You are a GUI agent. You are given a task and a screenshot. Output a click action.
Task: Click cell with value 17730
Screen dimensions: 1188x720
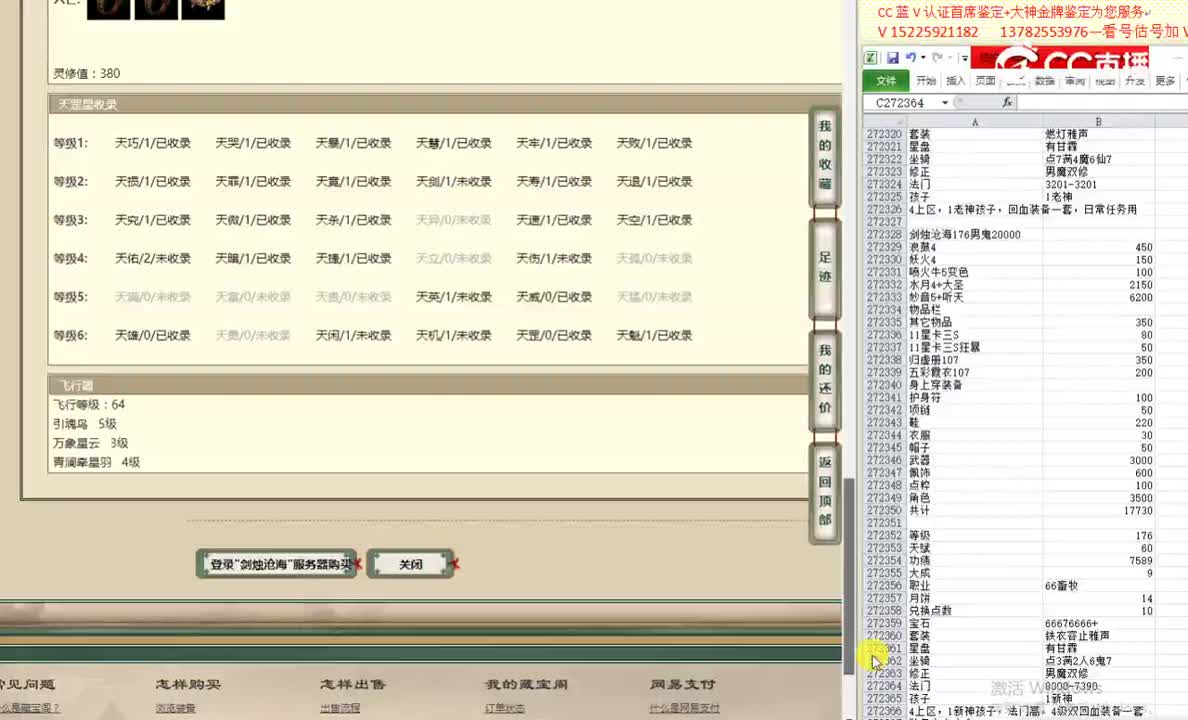coord(1099,510)
